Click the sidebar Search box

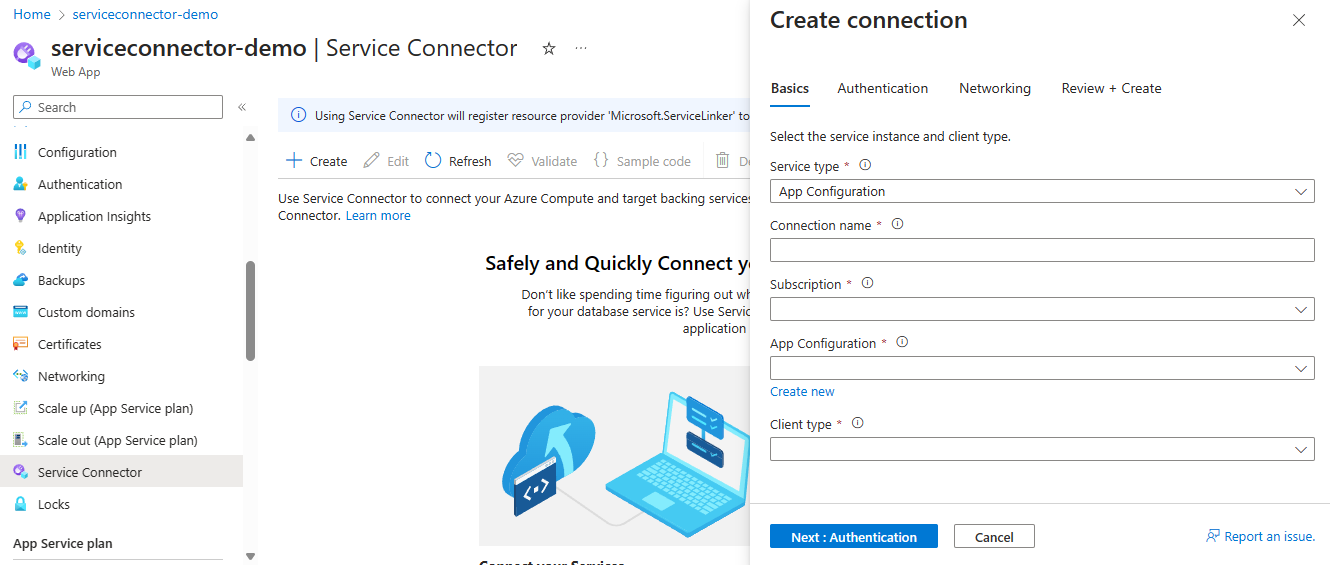118,107
